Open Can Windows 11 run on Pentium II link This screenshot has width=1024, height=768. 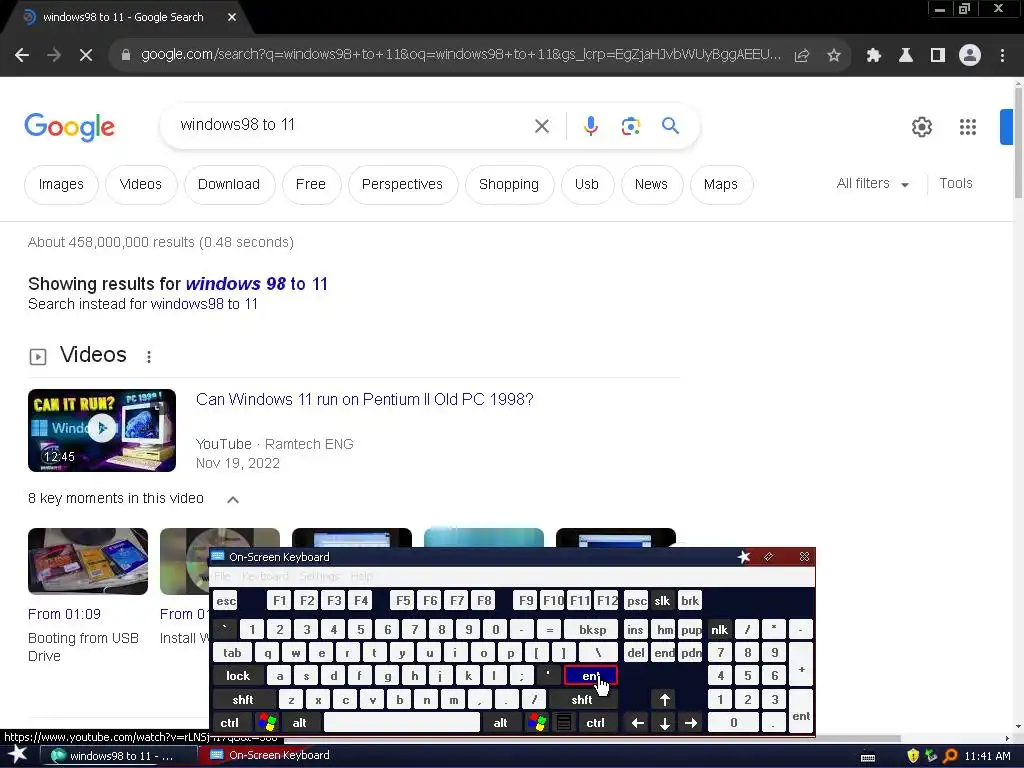coord(364,400)
